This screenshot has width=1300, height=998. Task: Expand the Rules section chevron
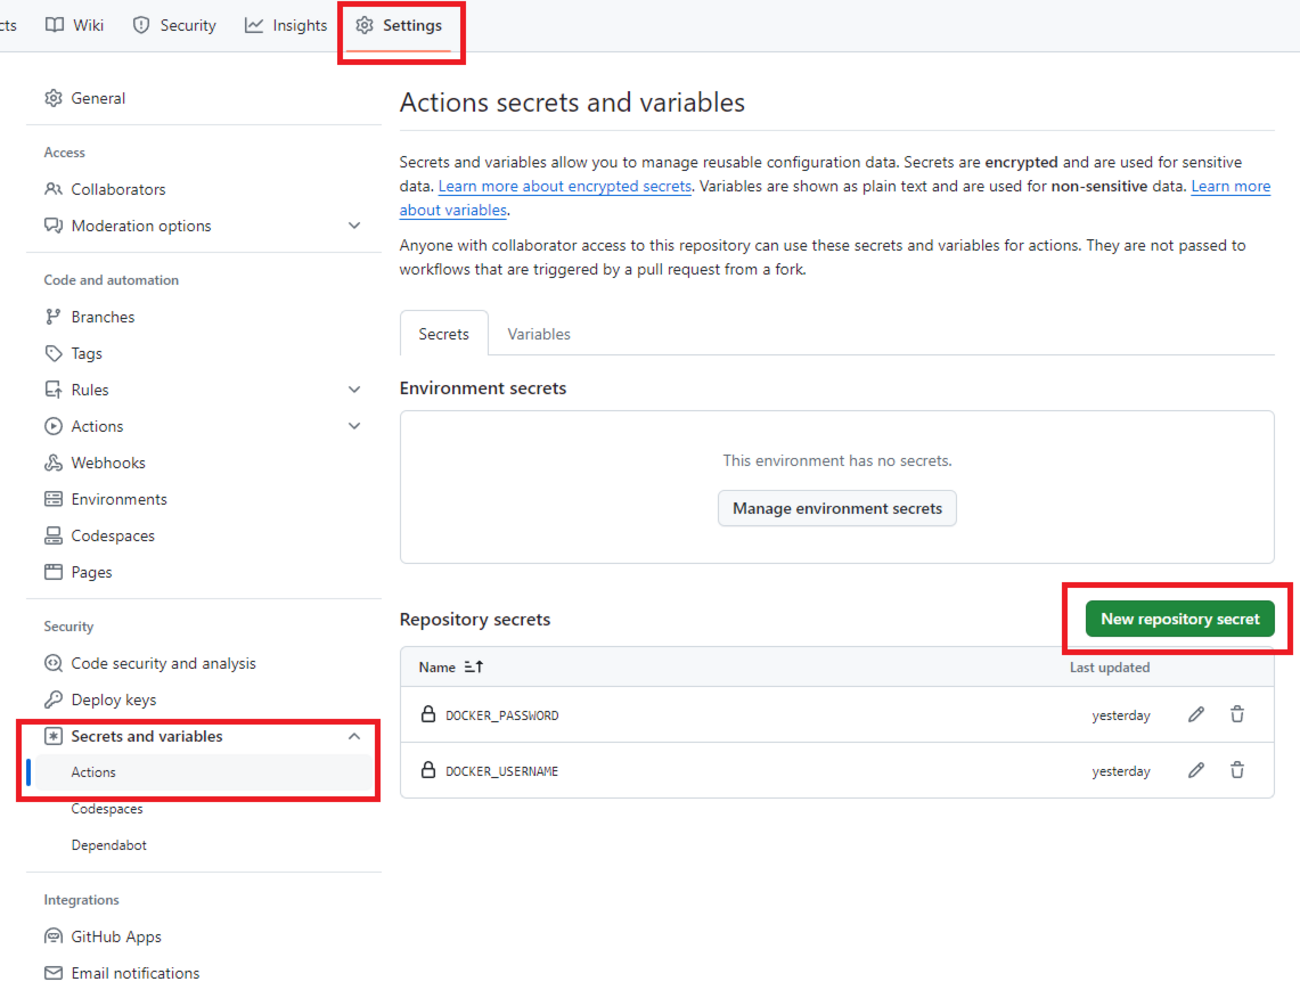click(x=354, y=390)
